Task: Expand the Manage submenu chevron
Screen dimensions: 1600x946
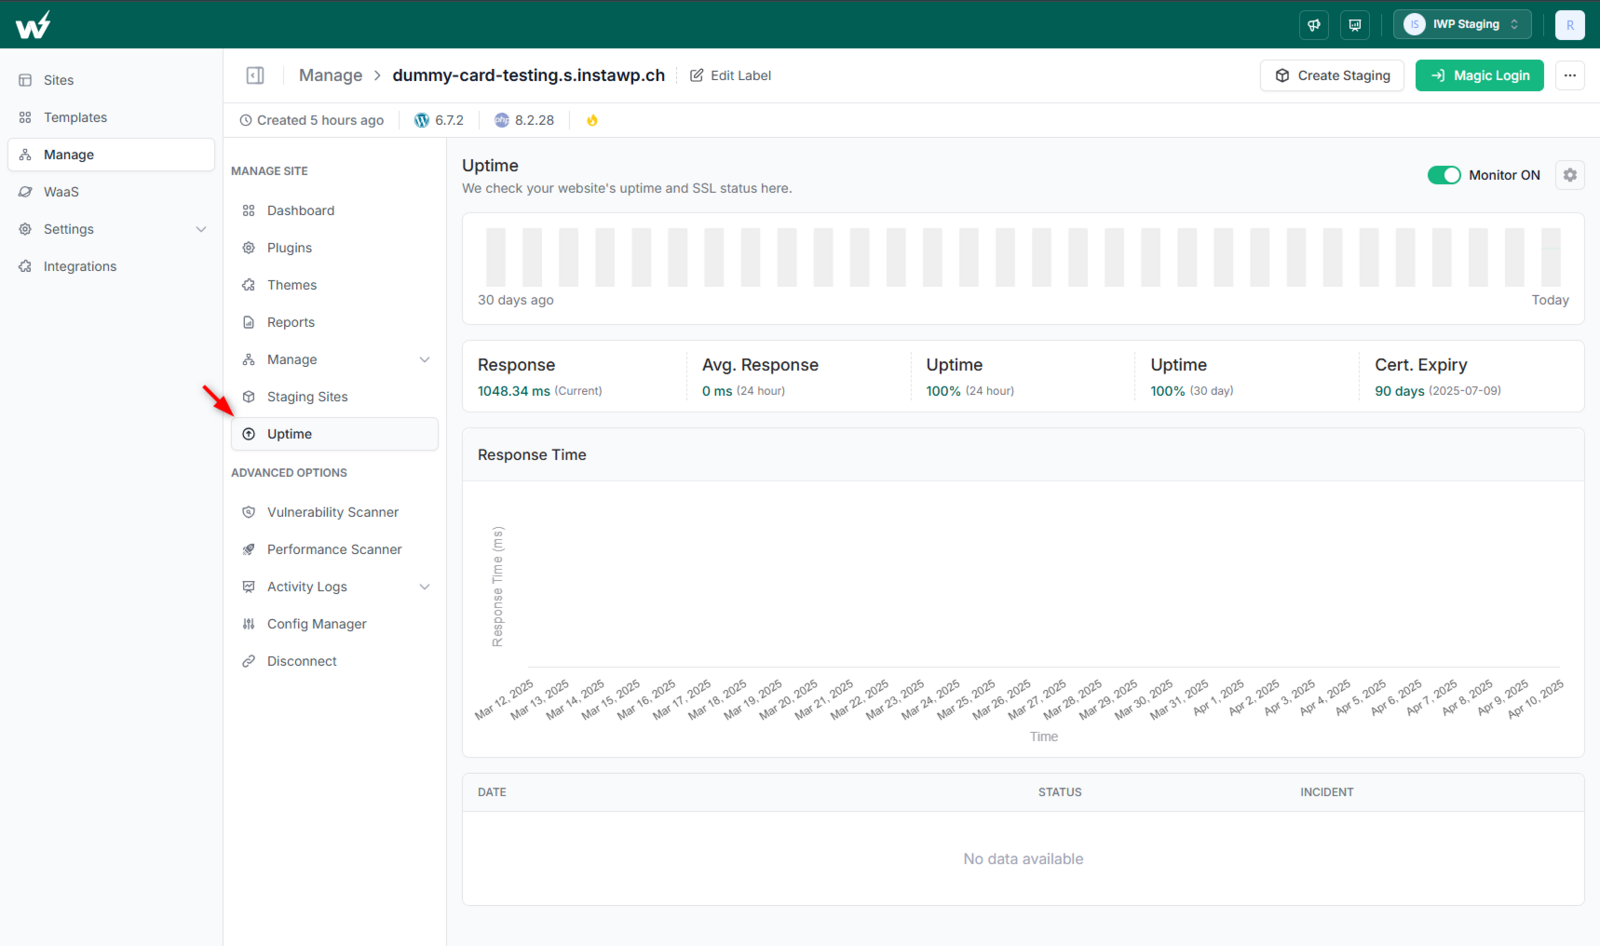Action: pos(425,360)
